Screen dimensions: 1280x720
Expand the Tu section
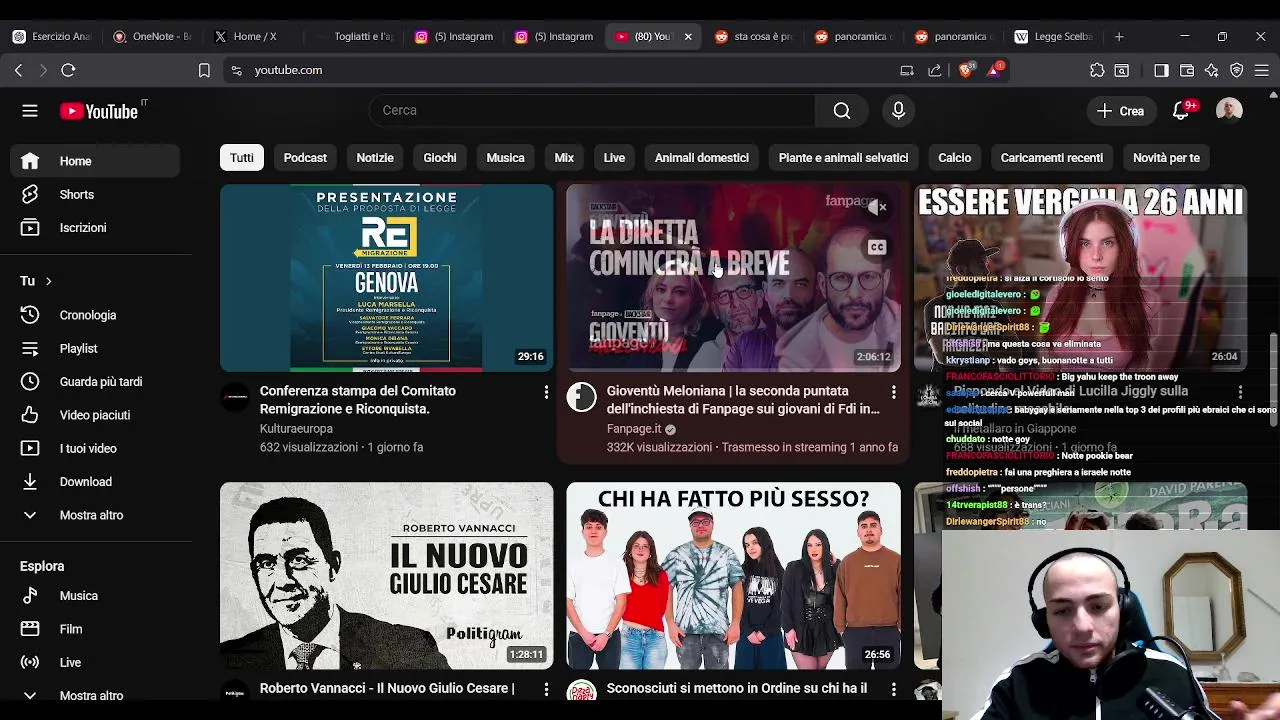click(x=36, y=281)
